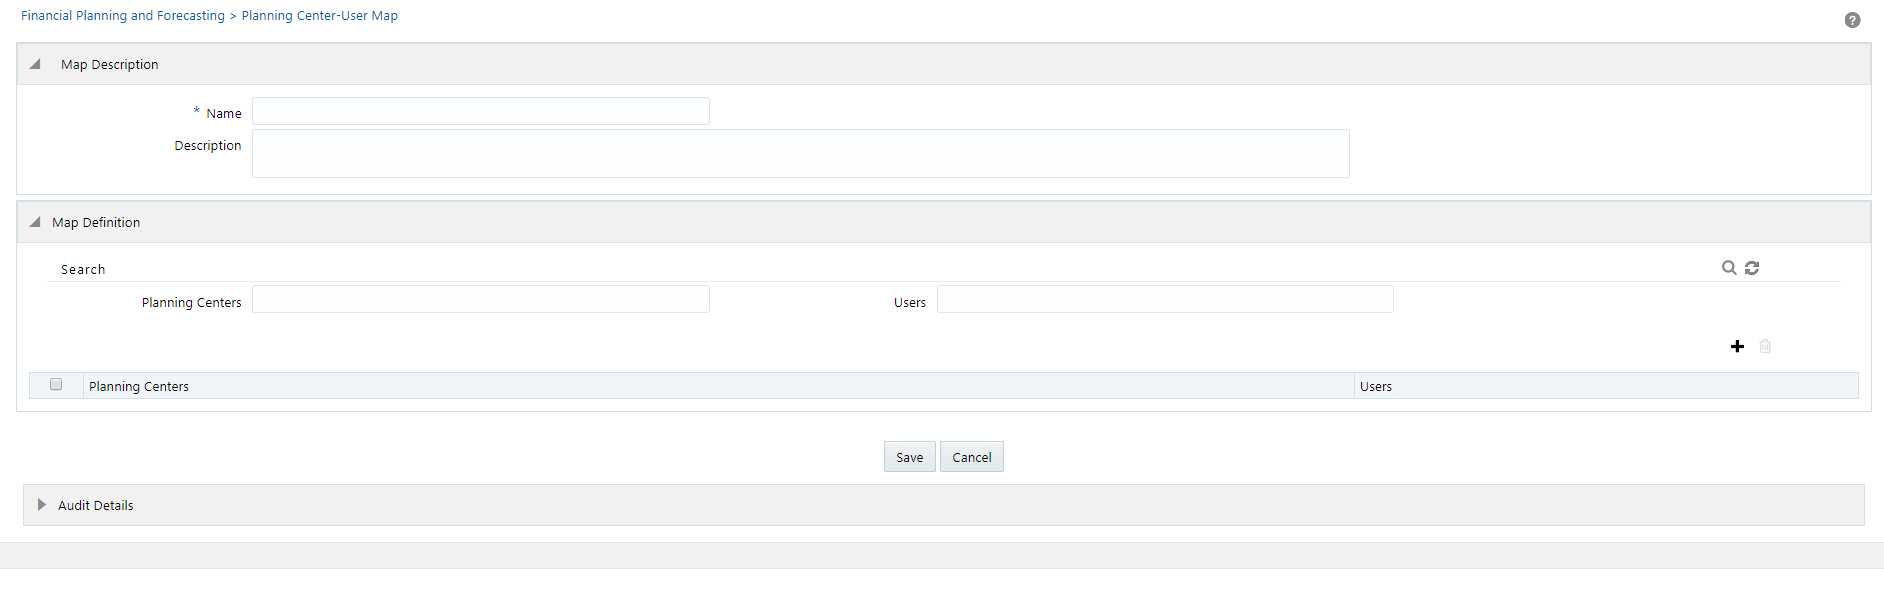
Task: Focus the Description text area
Action: click(801, 153)
